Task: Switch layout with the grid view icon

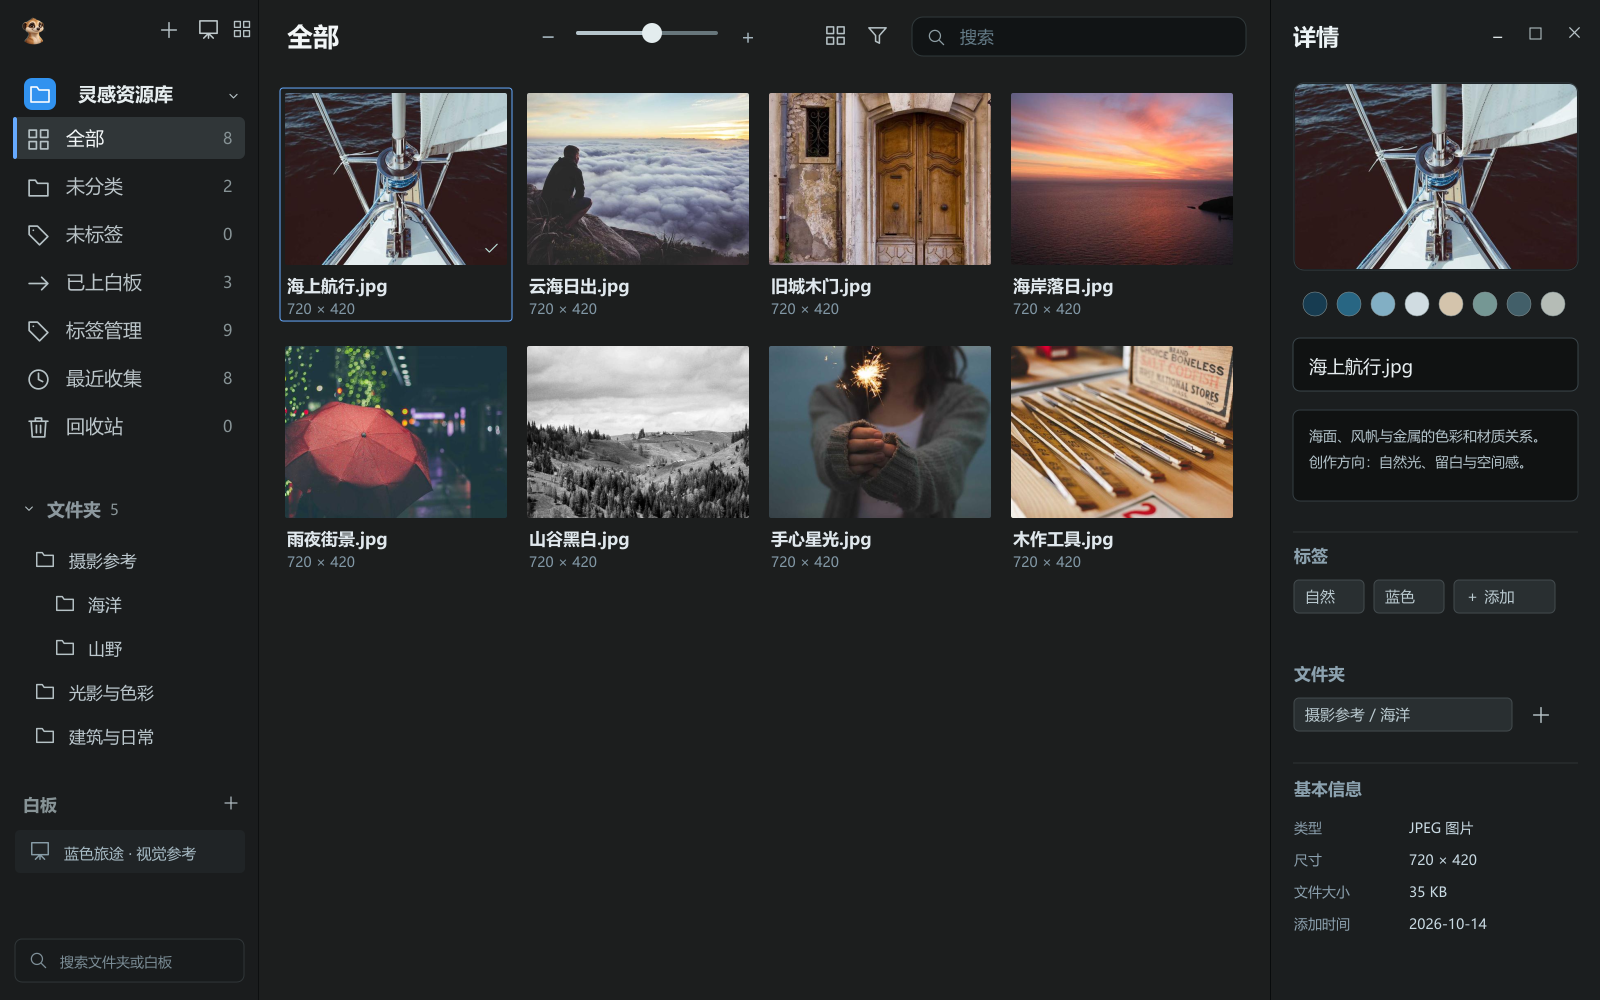Action: tap(835, 36)
